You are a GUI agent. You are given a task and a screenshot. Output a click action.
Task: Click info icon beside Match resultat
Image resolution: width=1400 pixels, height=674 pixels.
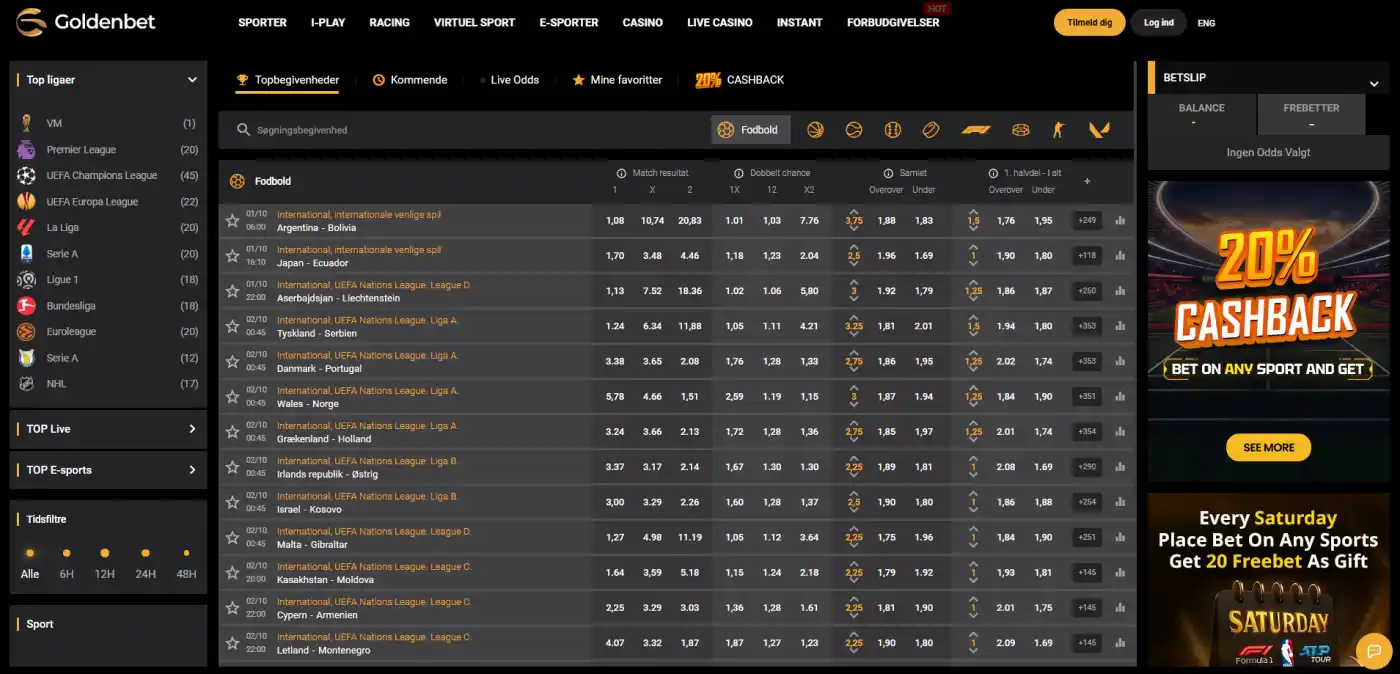click(622, 173)
